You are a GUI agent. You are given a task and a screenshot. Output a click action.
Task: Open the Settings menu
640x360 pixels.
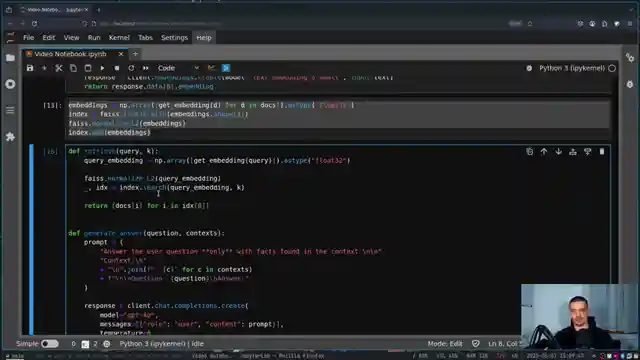[174, 38]
